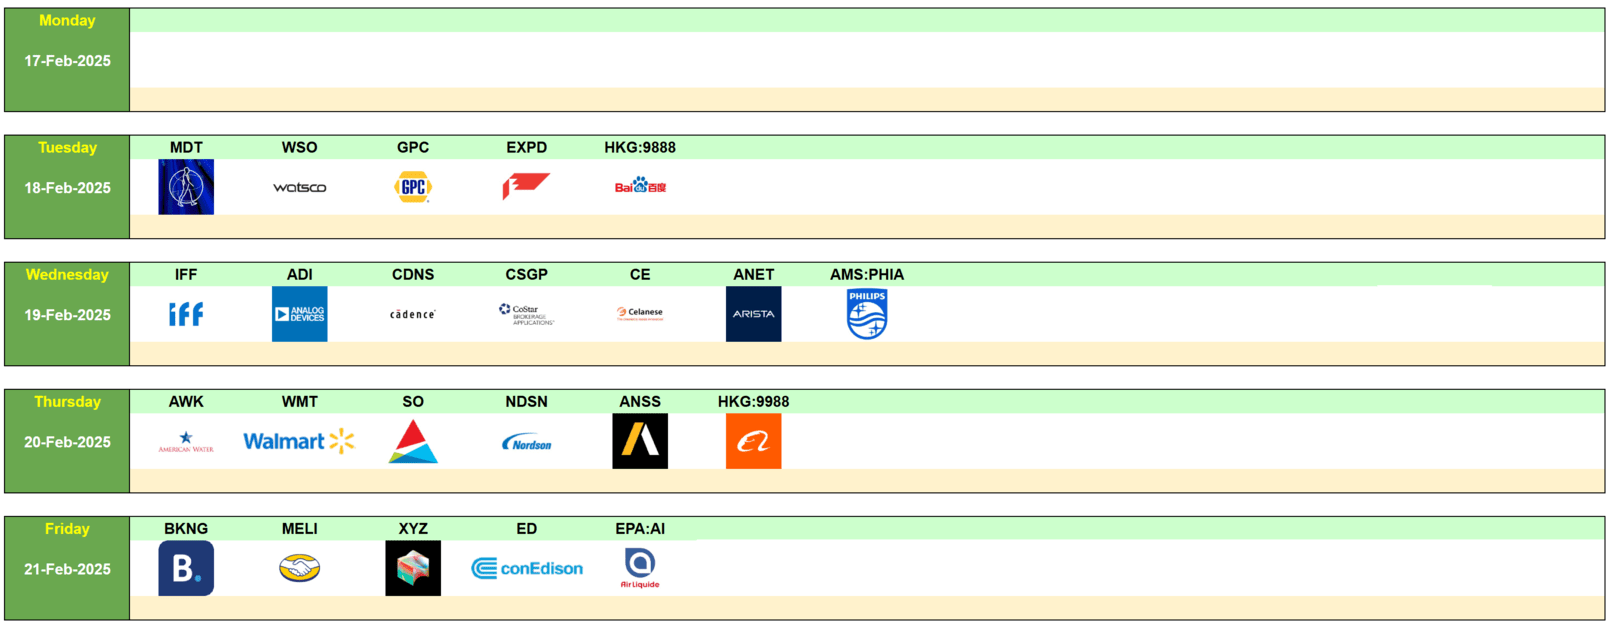The width and height of the screenshot is (1610, 624).
Task: Select the Baidu logo for HKG:9888
Action: pos(640,187)
